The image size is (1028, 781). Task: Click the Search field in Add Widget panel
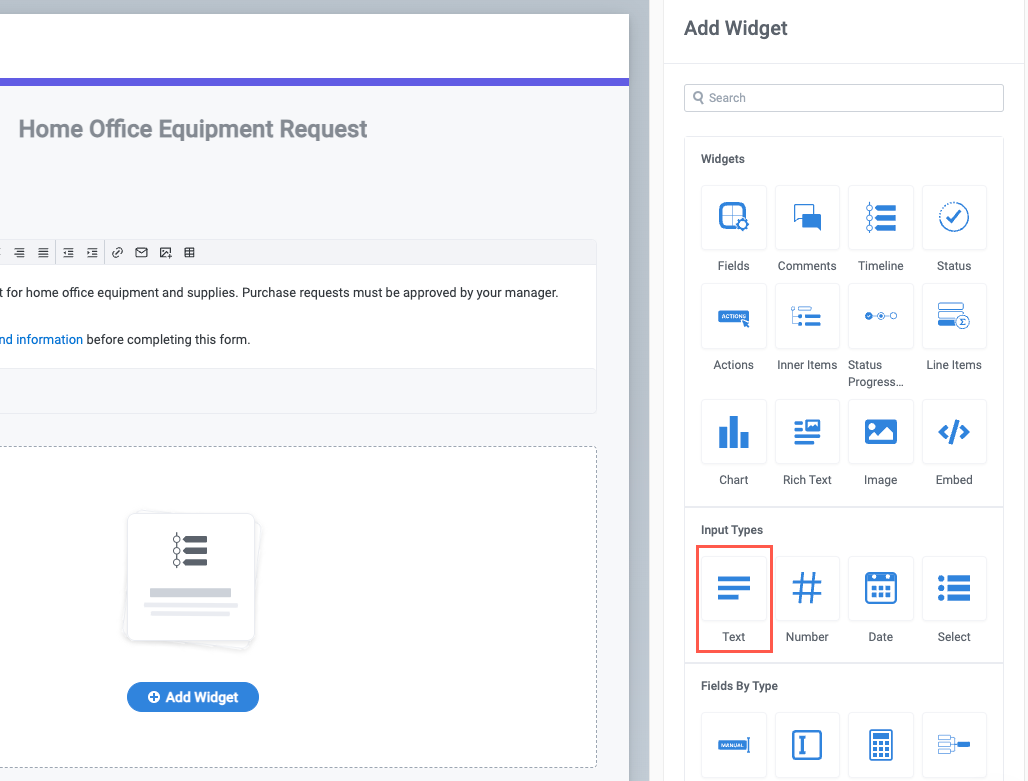coord(843,97)
